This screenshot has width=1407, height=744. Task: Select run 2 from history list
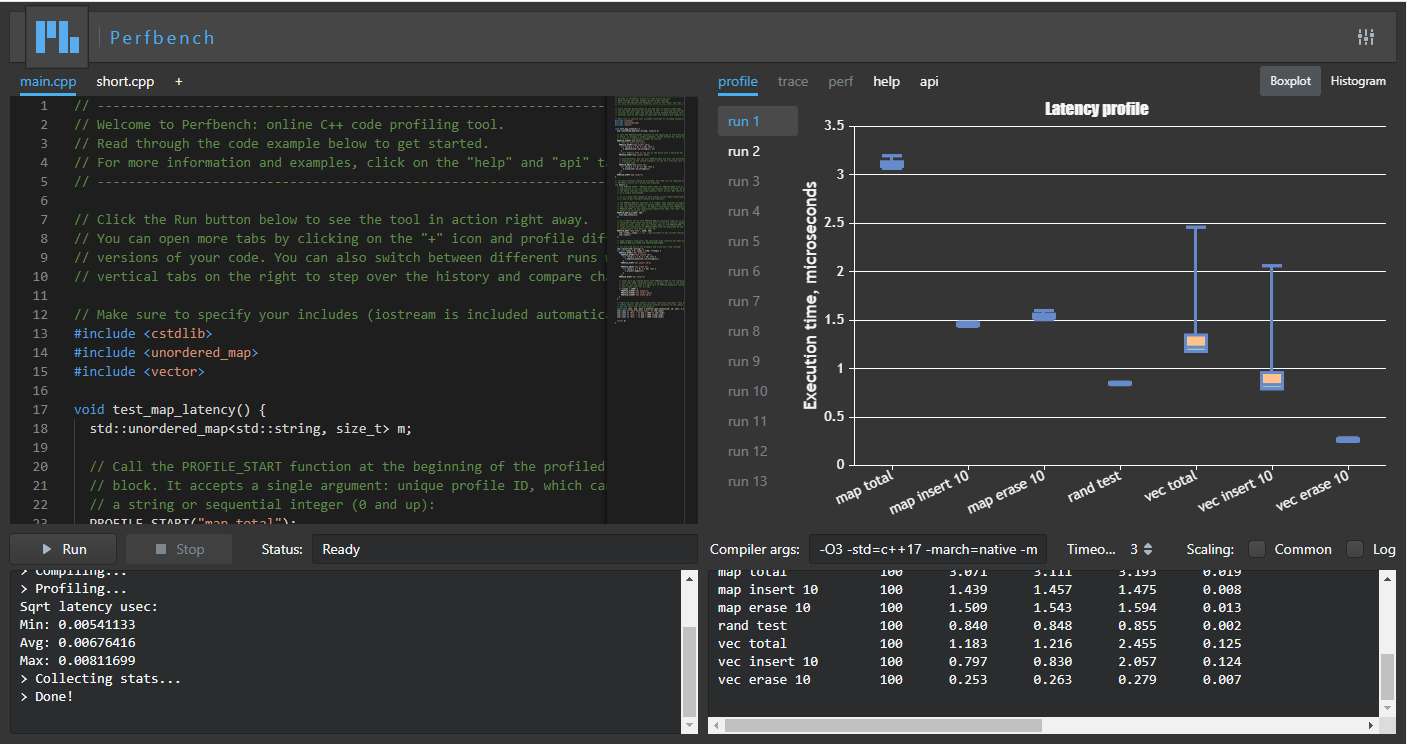click(744, 151)
